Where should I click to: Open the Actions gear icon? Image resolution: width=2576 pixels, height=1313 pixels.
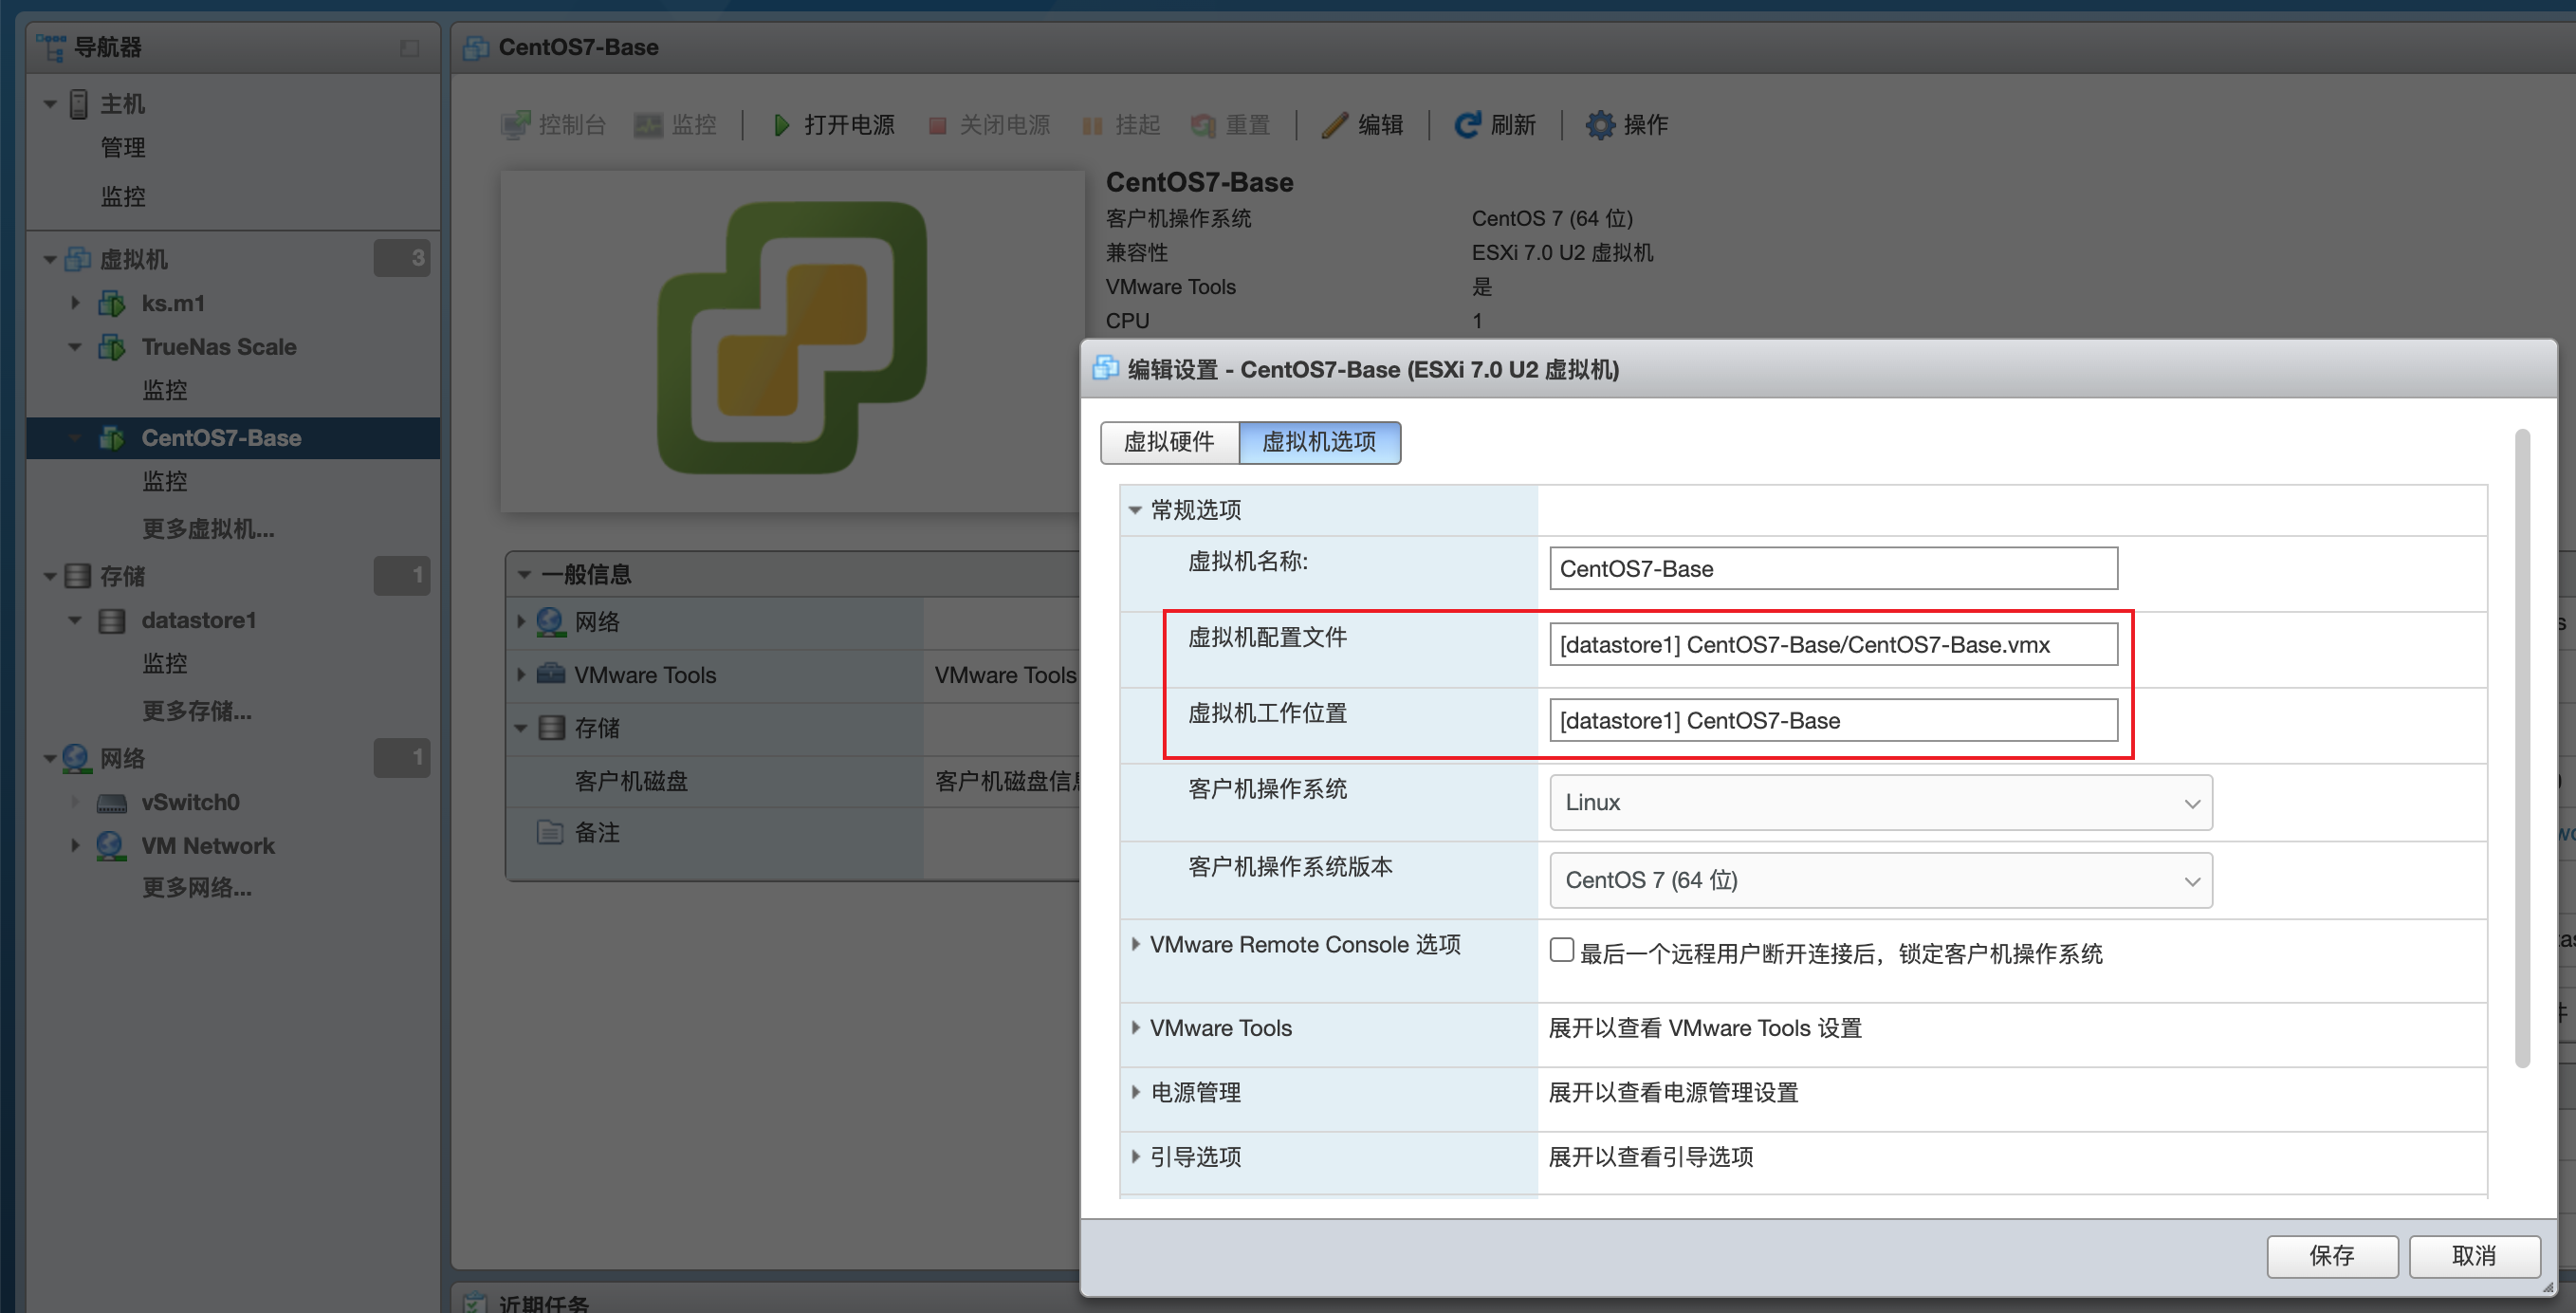(1600, 125)
